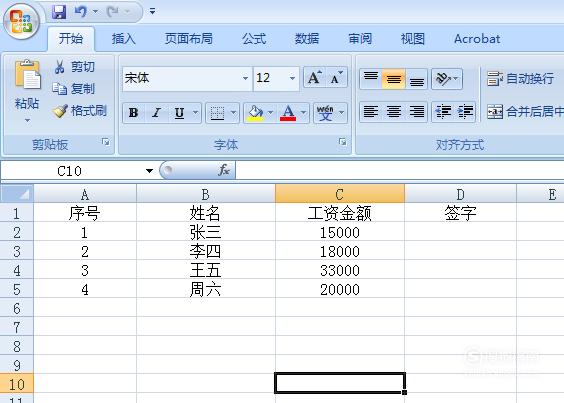Decrease indent icon
The height and width of the screenshot is (403, 564).
point(443,112)
